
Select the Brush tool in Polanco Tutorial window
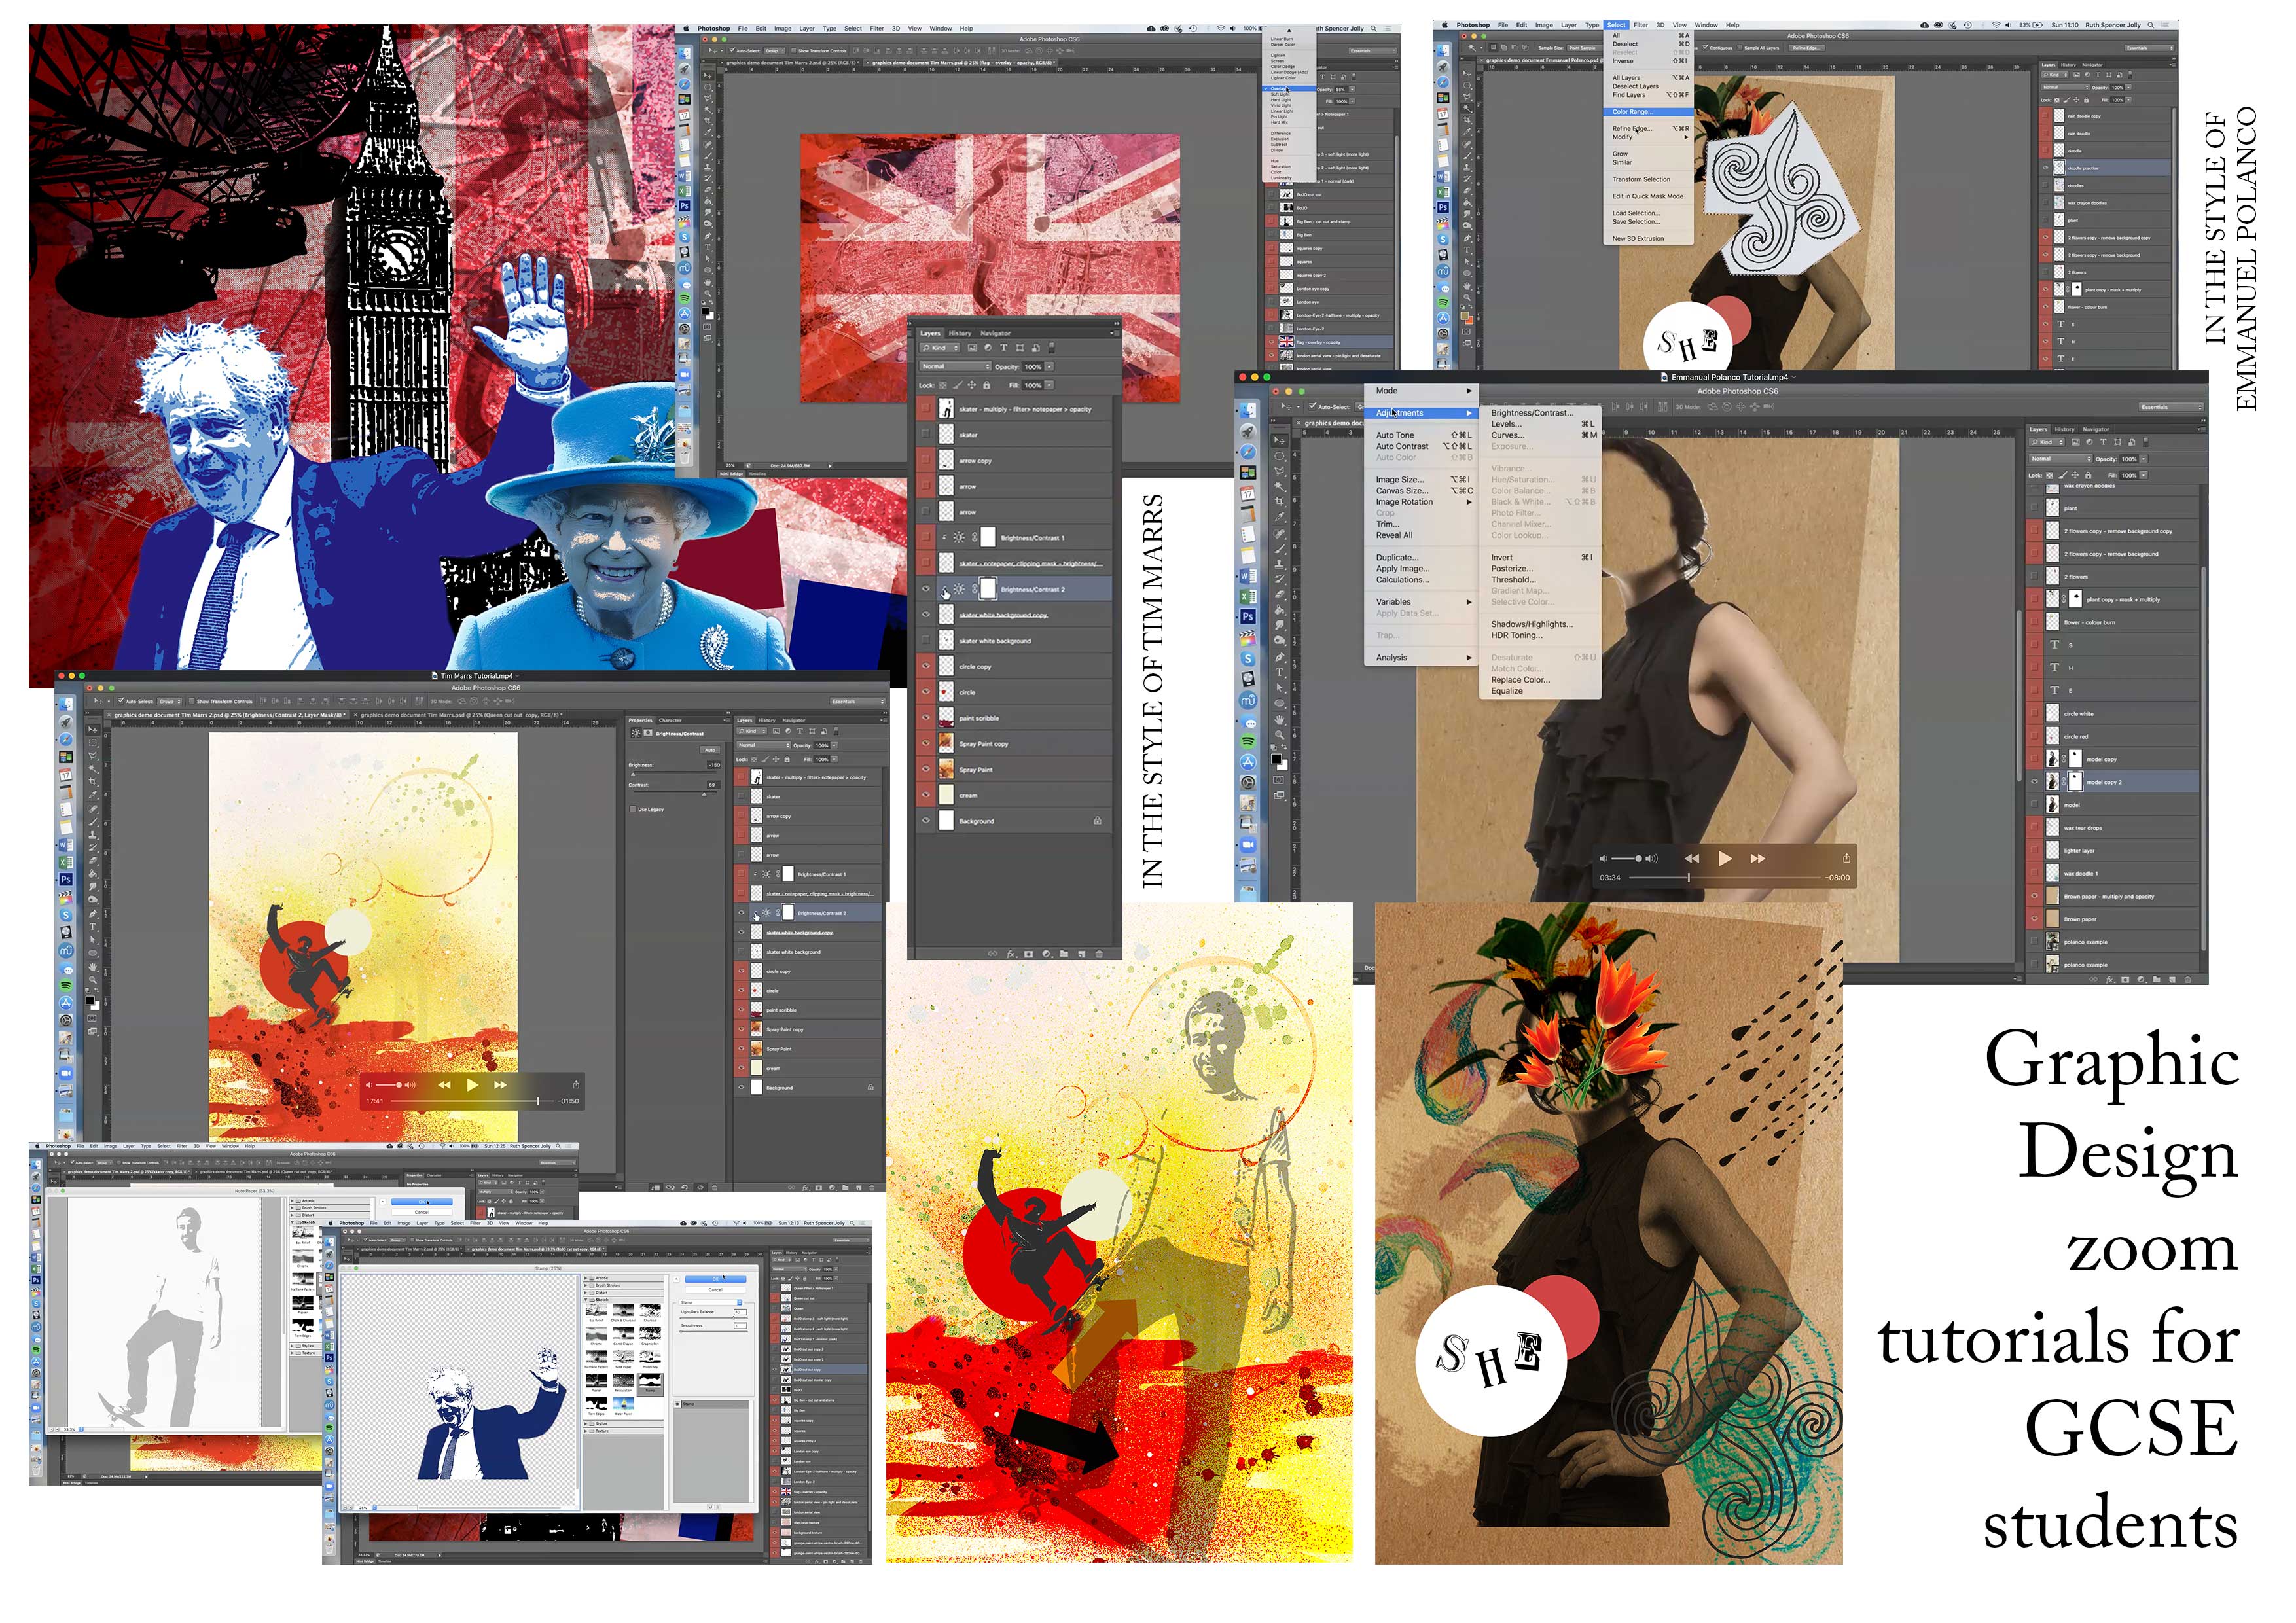tap(1279, 549)
